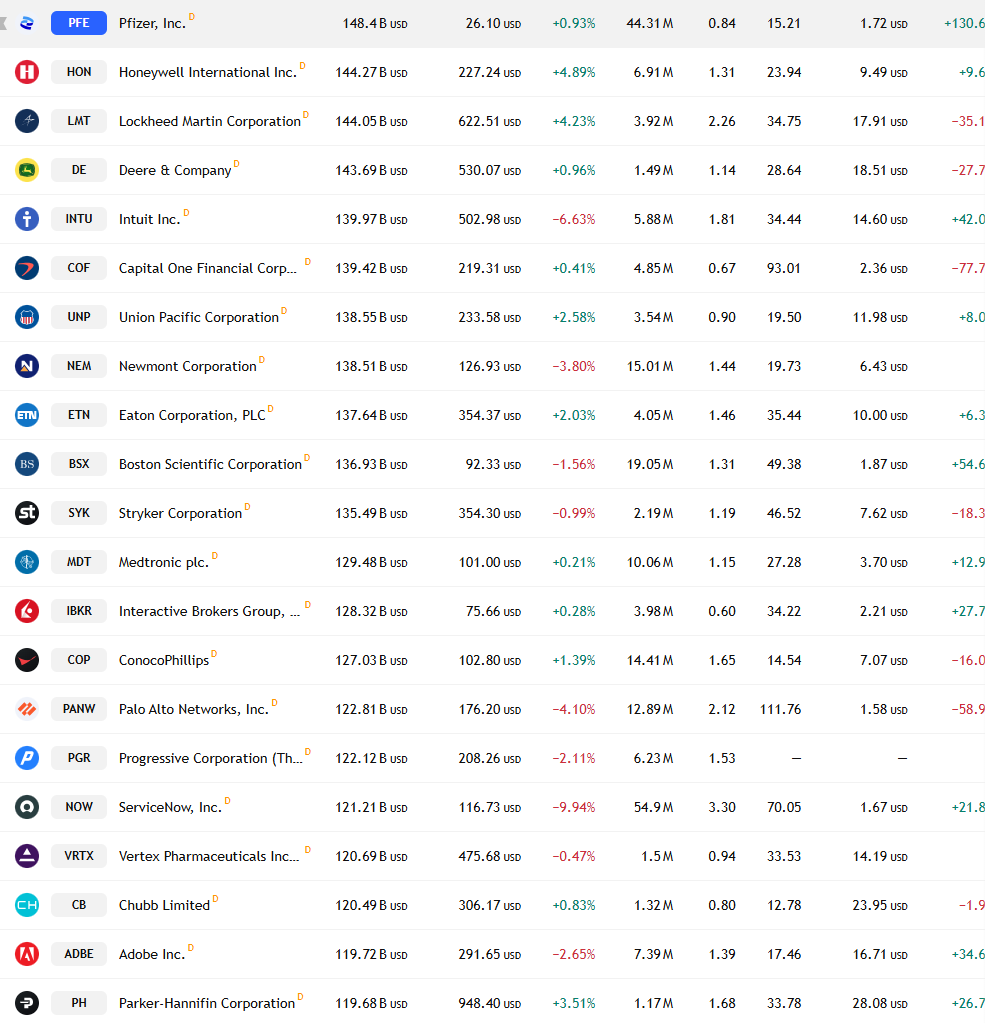Click the −6.63% change for Intuit
Image resolution: width=985 pixels, height=1023 pixels.
click(x=574, y=219)
